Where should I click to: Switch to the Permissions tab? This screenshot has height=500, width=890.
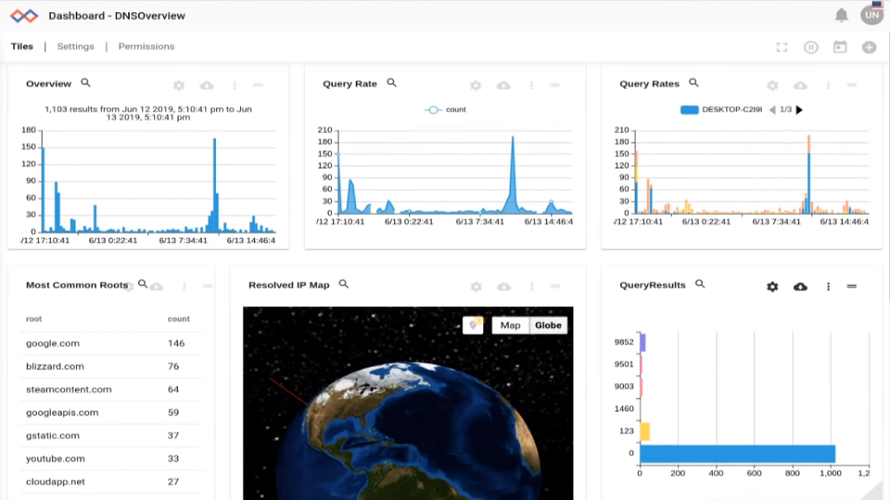[x=146, y=47]
